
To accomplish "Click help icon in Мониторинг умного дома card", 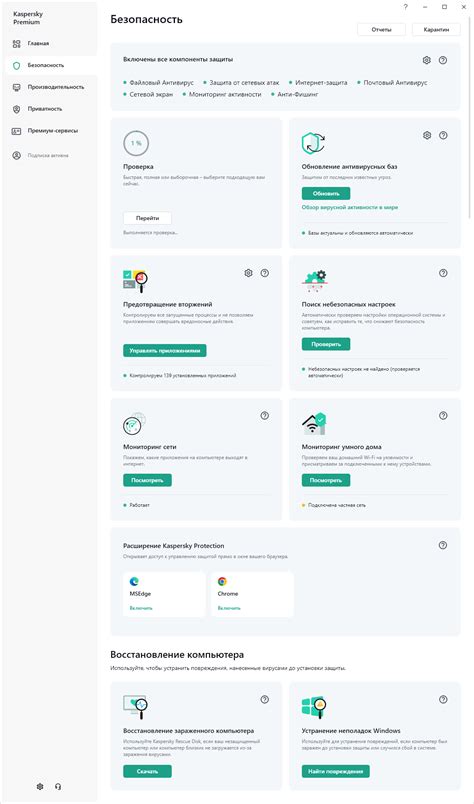I will click(443, 416).
